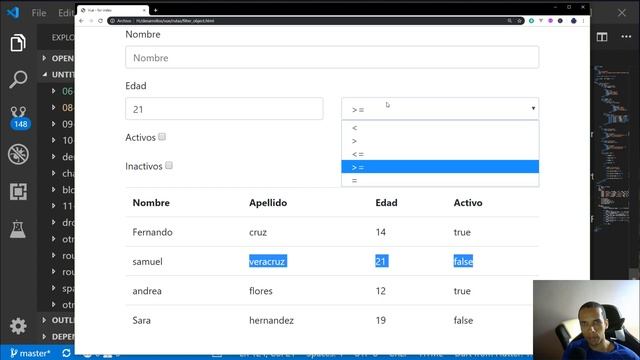The image size is (640, 360).
Task: Click age 19 in Sara row
Action: coord(380,320)
